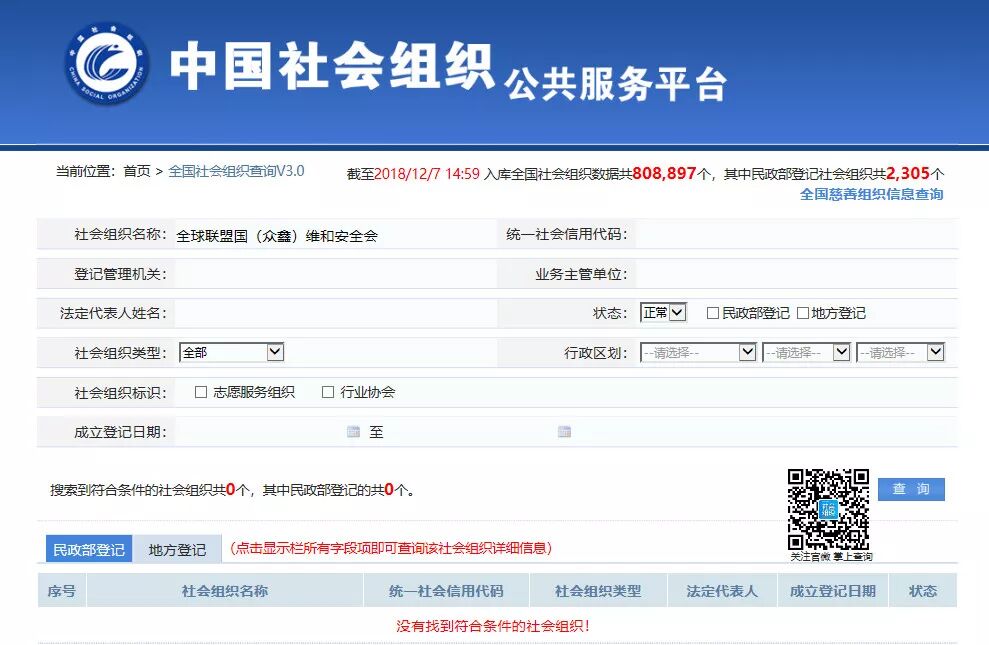This screenshot has width=989, height=645.
Task: Click the 2,305 ministry count number
Action: tap(908, 173)
